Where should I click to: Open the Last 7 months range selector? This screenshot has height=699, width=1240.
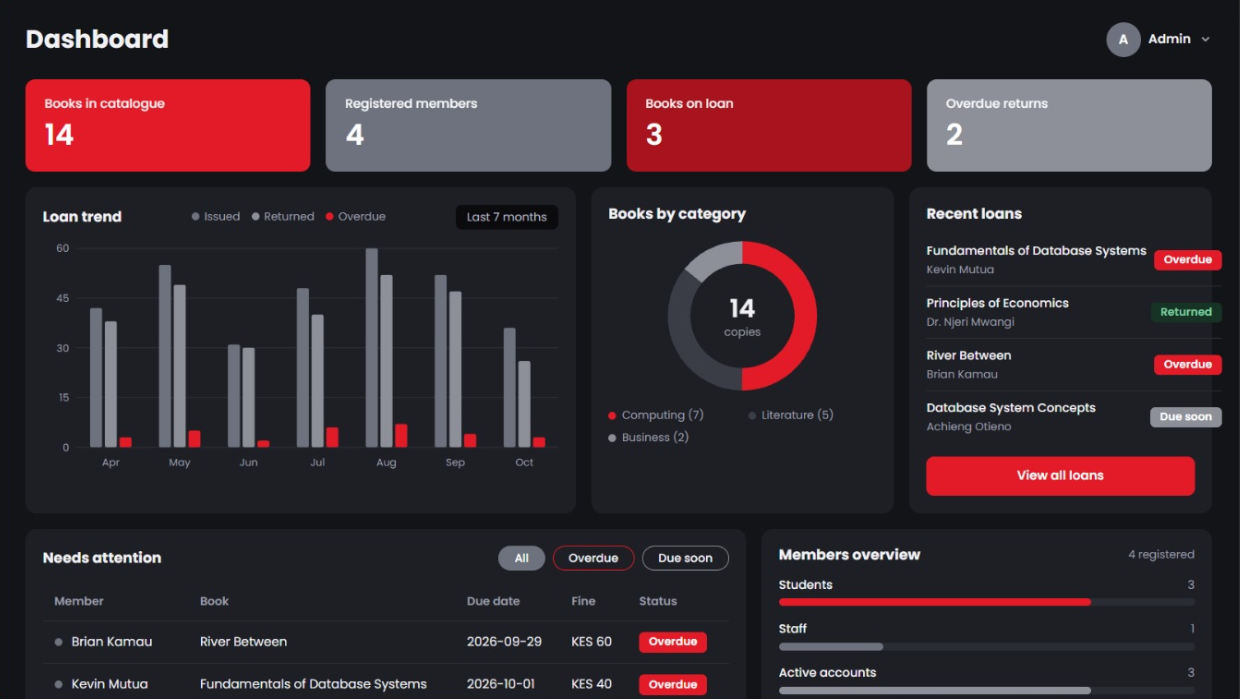coord(507,217)
